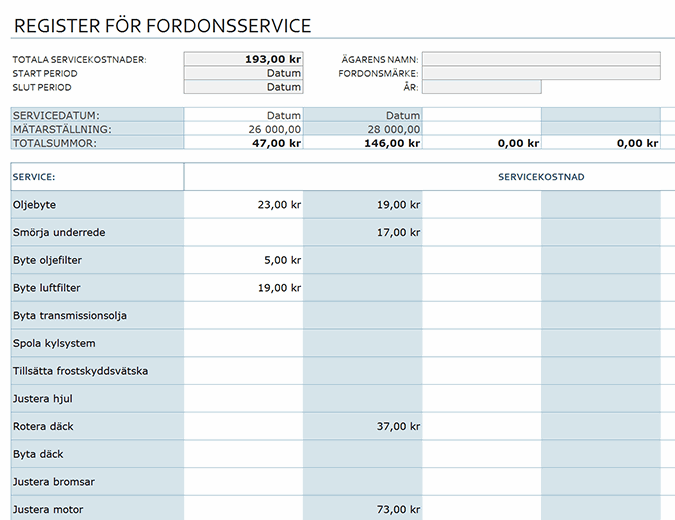
Task: Click the 47,00 kr totalsummor cell
Action: (x=243, y=143)
